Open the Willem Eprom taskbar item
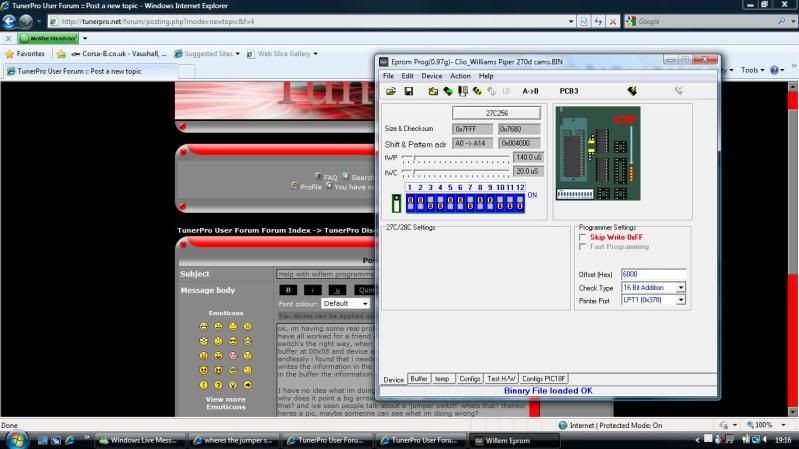Viewport: 799px width, 449px height. pos(515,440)
